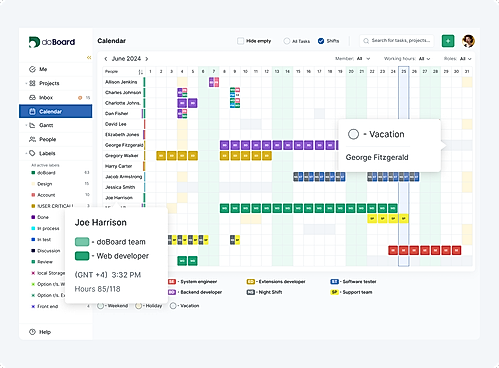The width and height of the screenshot is (499, 368).
Task: Click the search magnifier icon
Action: [x=366, y=41]
